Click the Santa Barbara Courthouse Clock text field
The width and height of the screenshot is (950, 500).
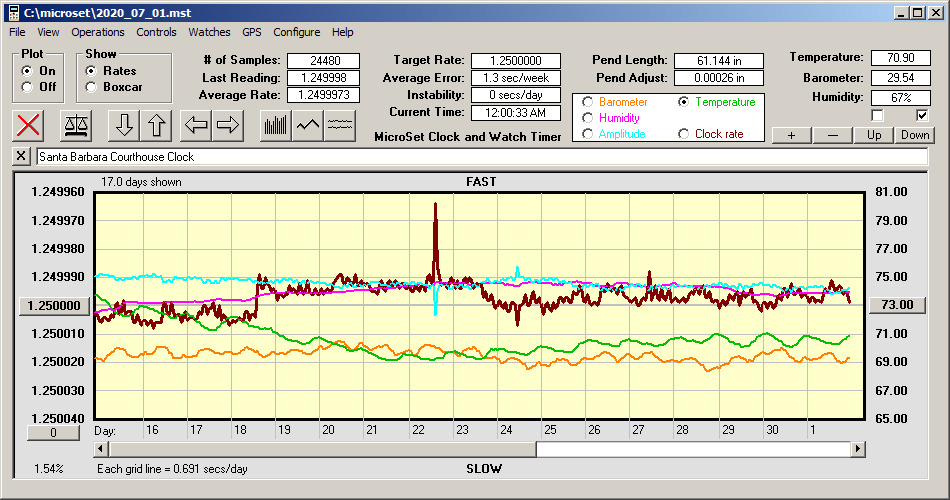(480, 157)
